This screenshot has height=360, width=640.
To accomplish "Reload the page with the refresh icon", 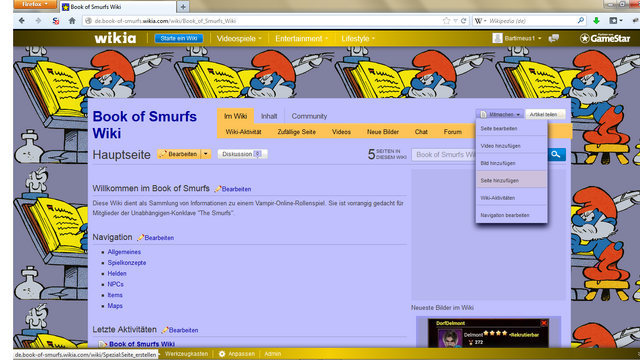I will [x=464, y=21].
